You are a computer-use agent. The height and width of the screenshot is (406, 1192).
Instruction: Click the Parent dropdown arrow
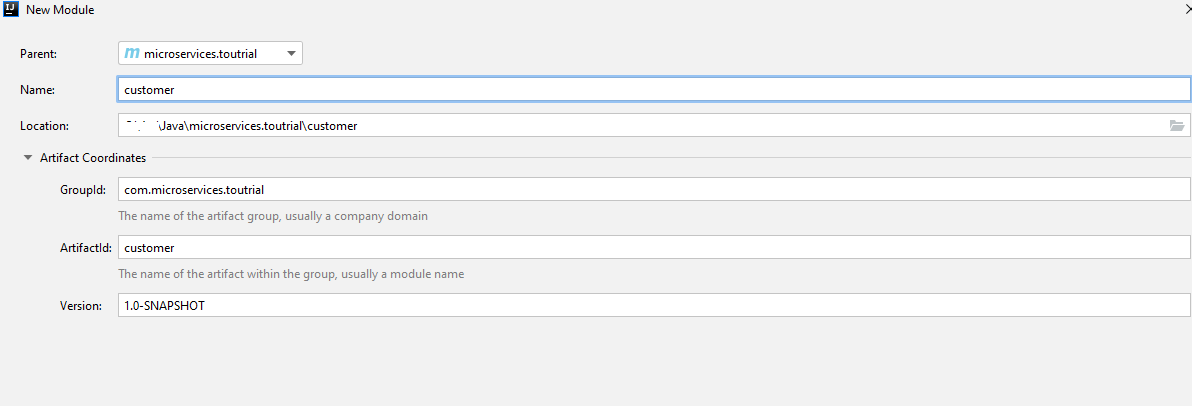[x=291, y=54]
